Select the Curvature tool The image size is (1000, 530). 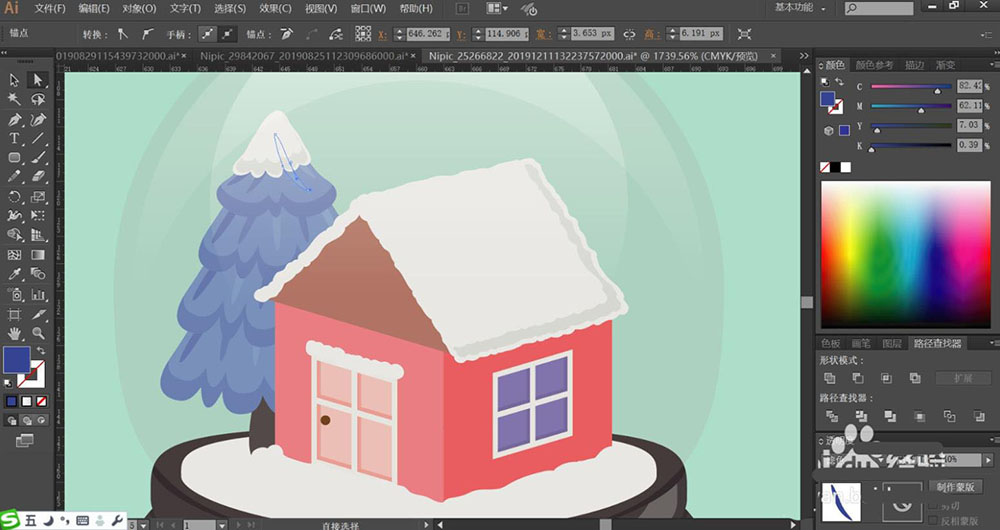[x=38, y=119]
